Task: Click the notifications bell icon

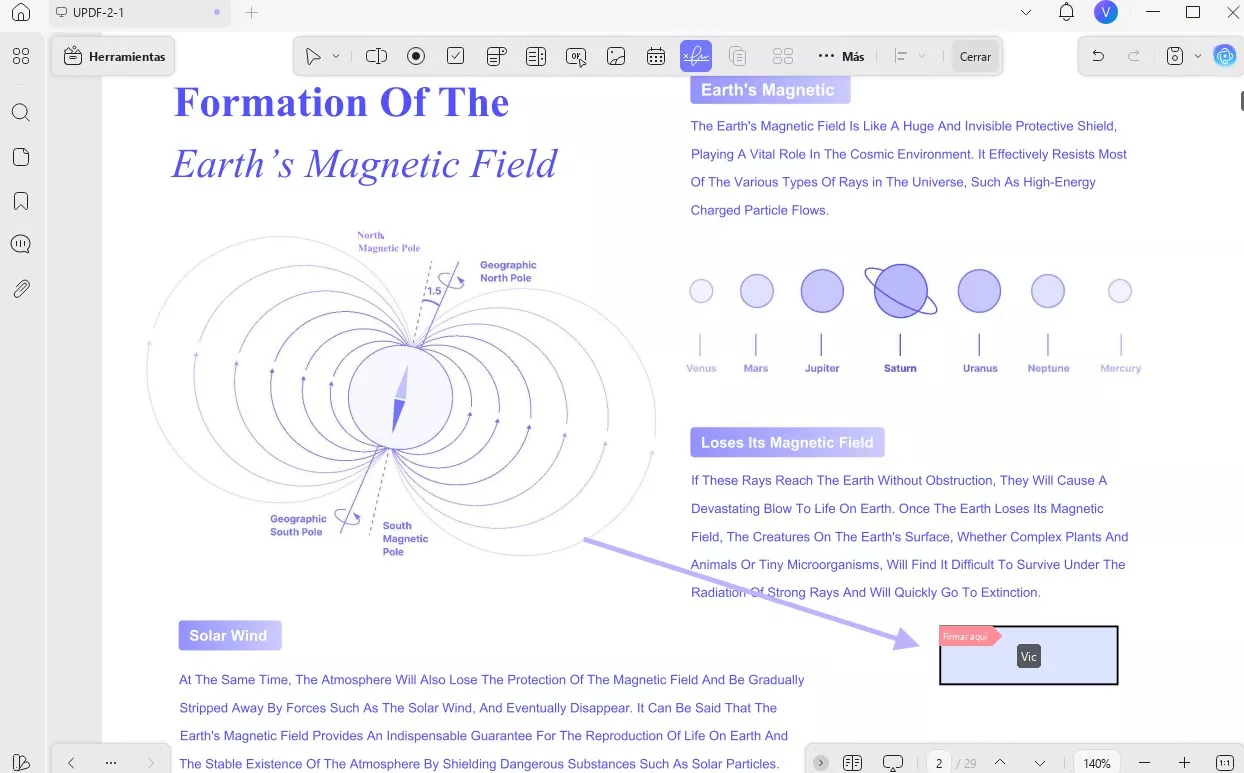Action: [1066, 12]
